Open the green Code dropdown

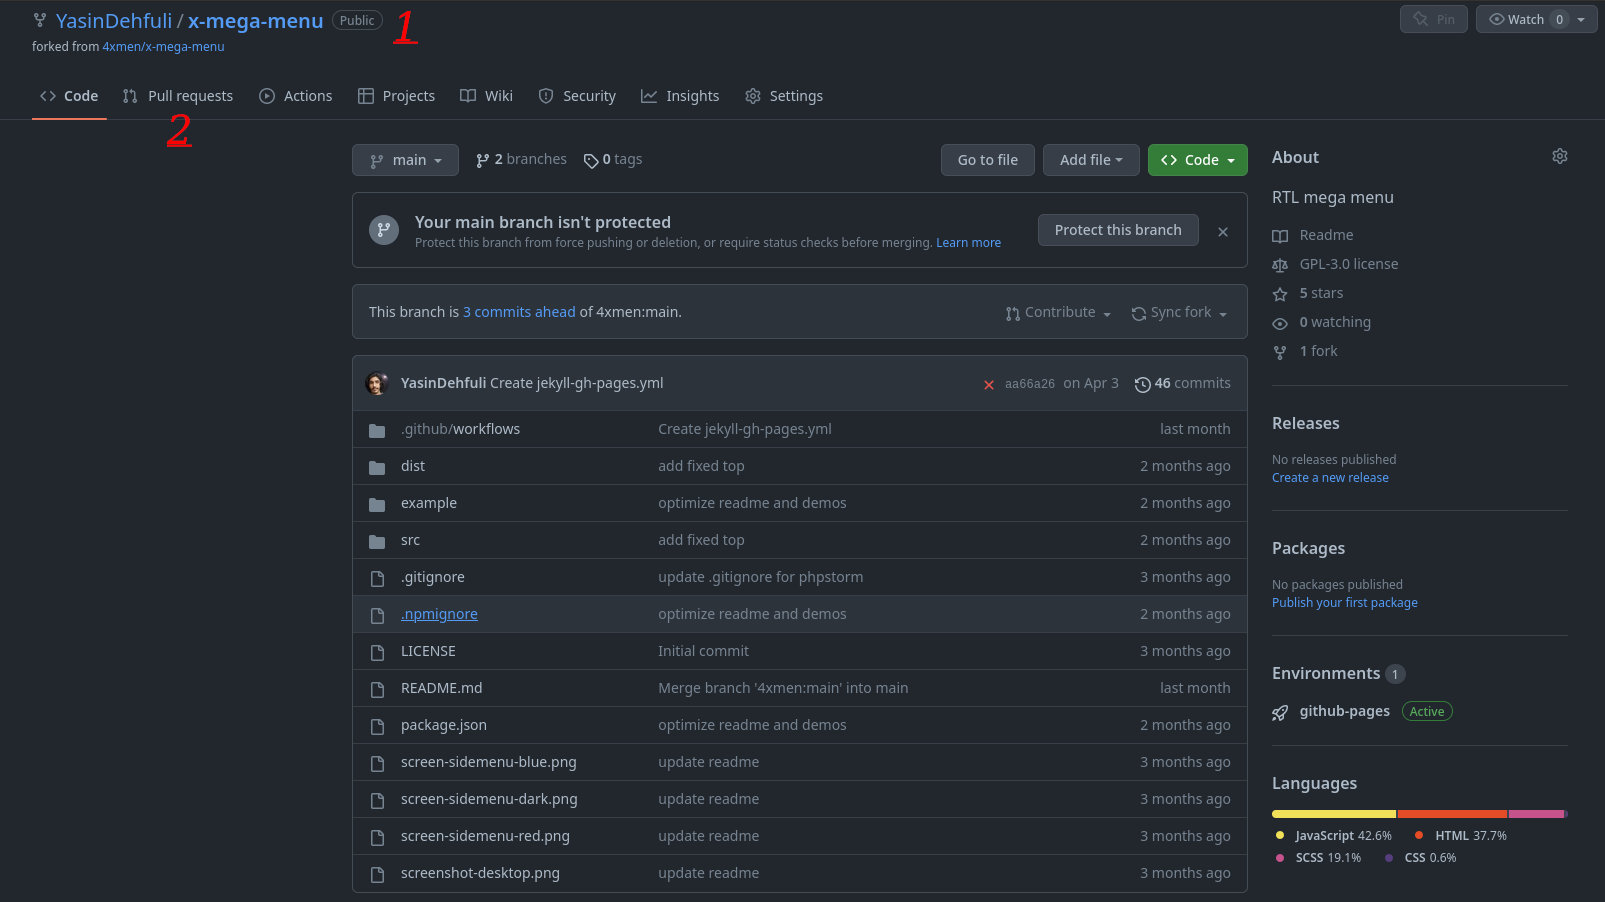pyautogui.click(x=1198, y=160)
